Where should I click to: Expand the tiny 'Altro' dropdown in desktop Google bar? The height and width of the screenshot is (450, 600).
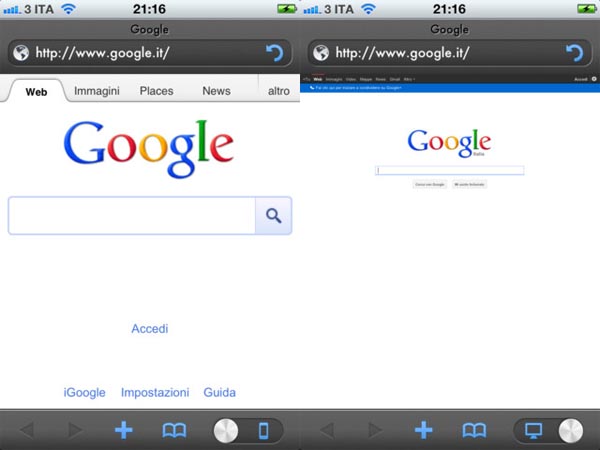[409, 79]
